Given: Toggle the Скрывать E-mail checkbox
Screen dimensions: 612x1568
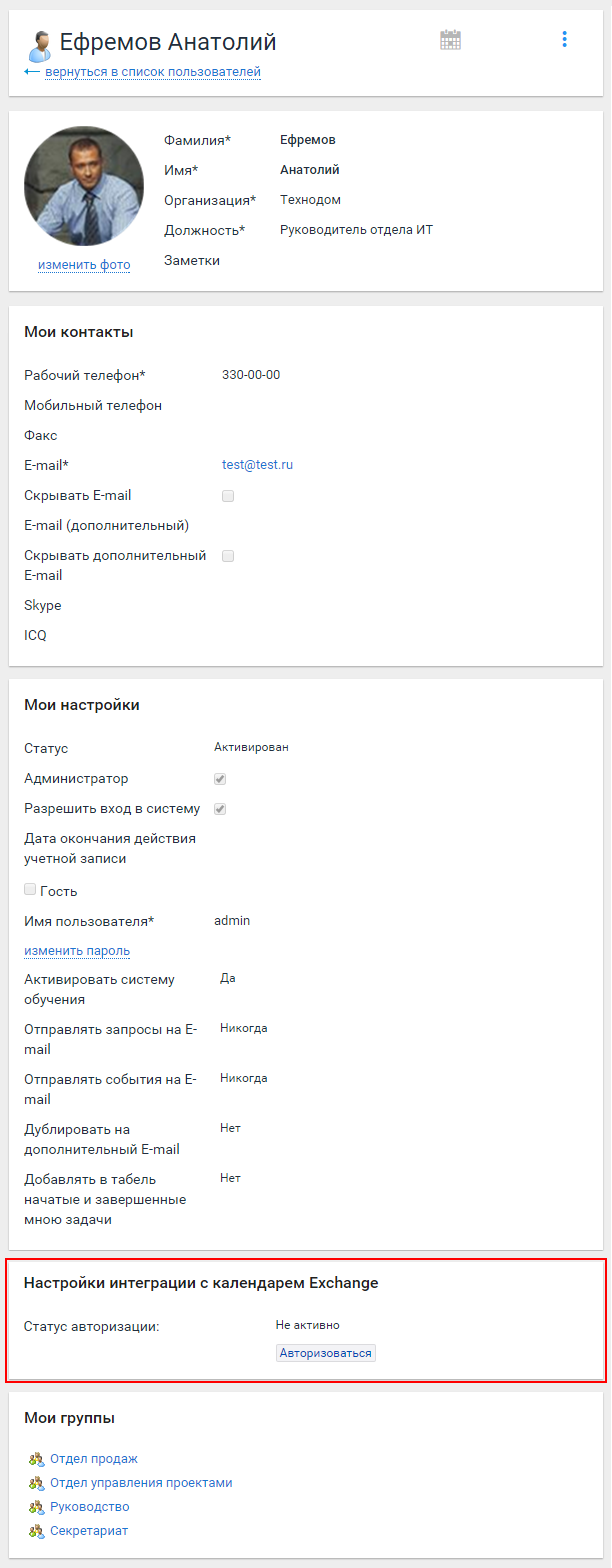Looking at the screenshot, I should pyautogui.click(x=228, y=496).
